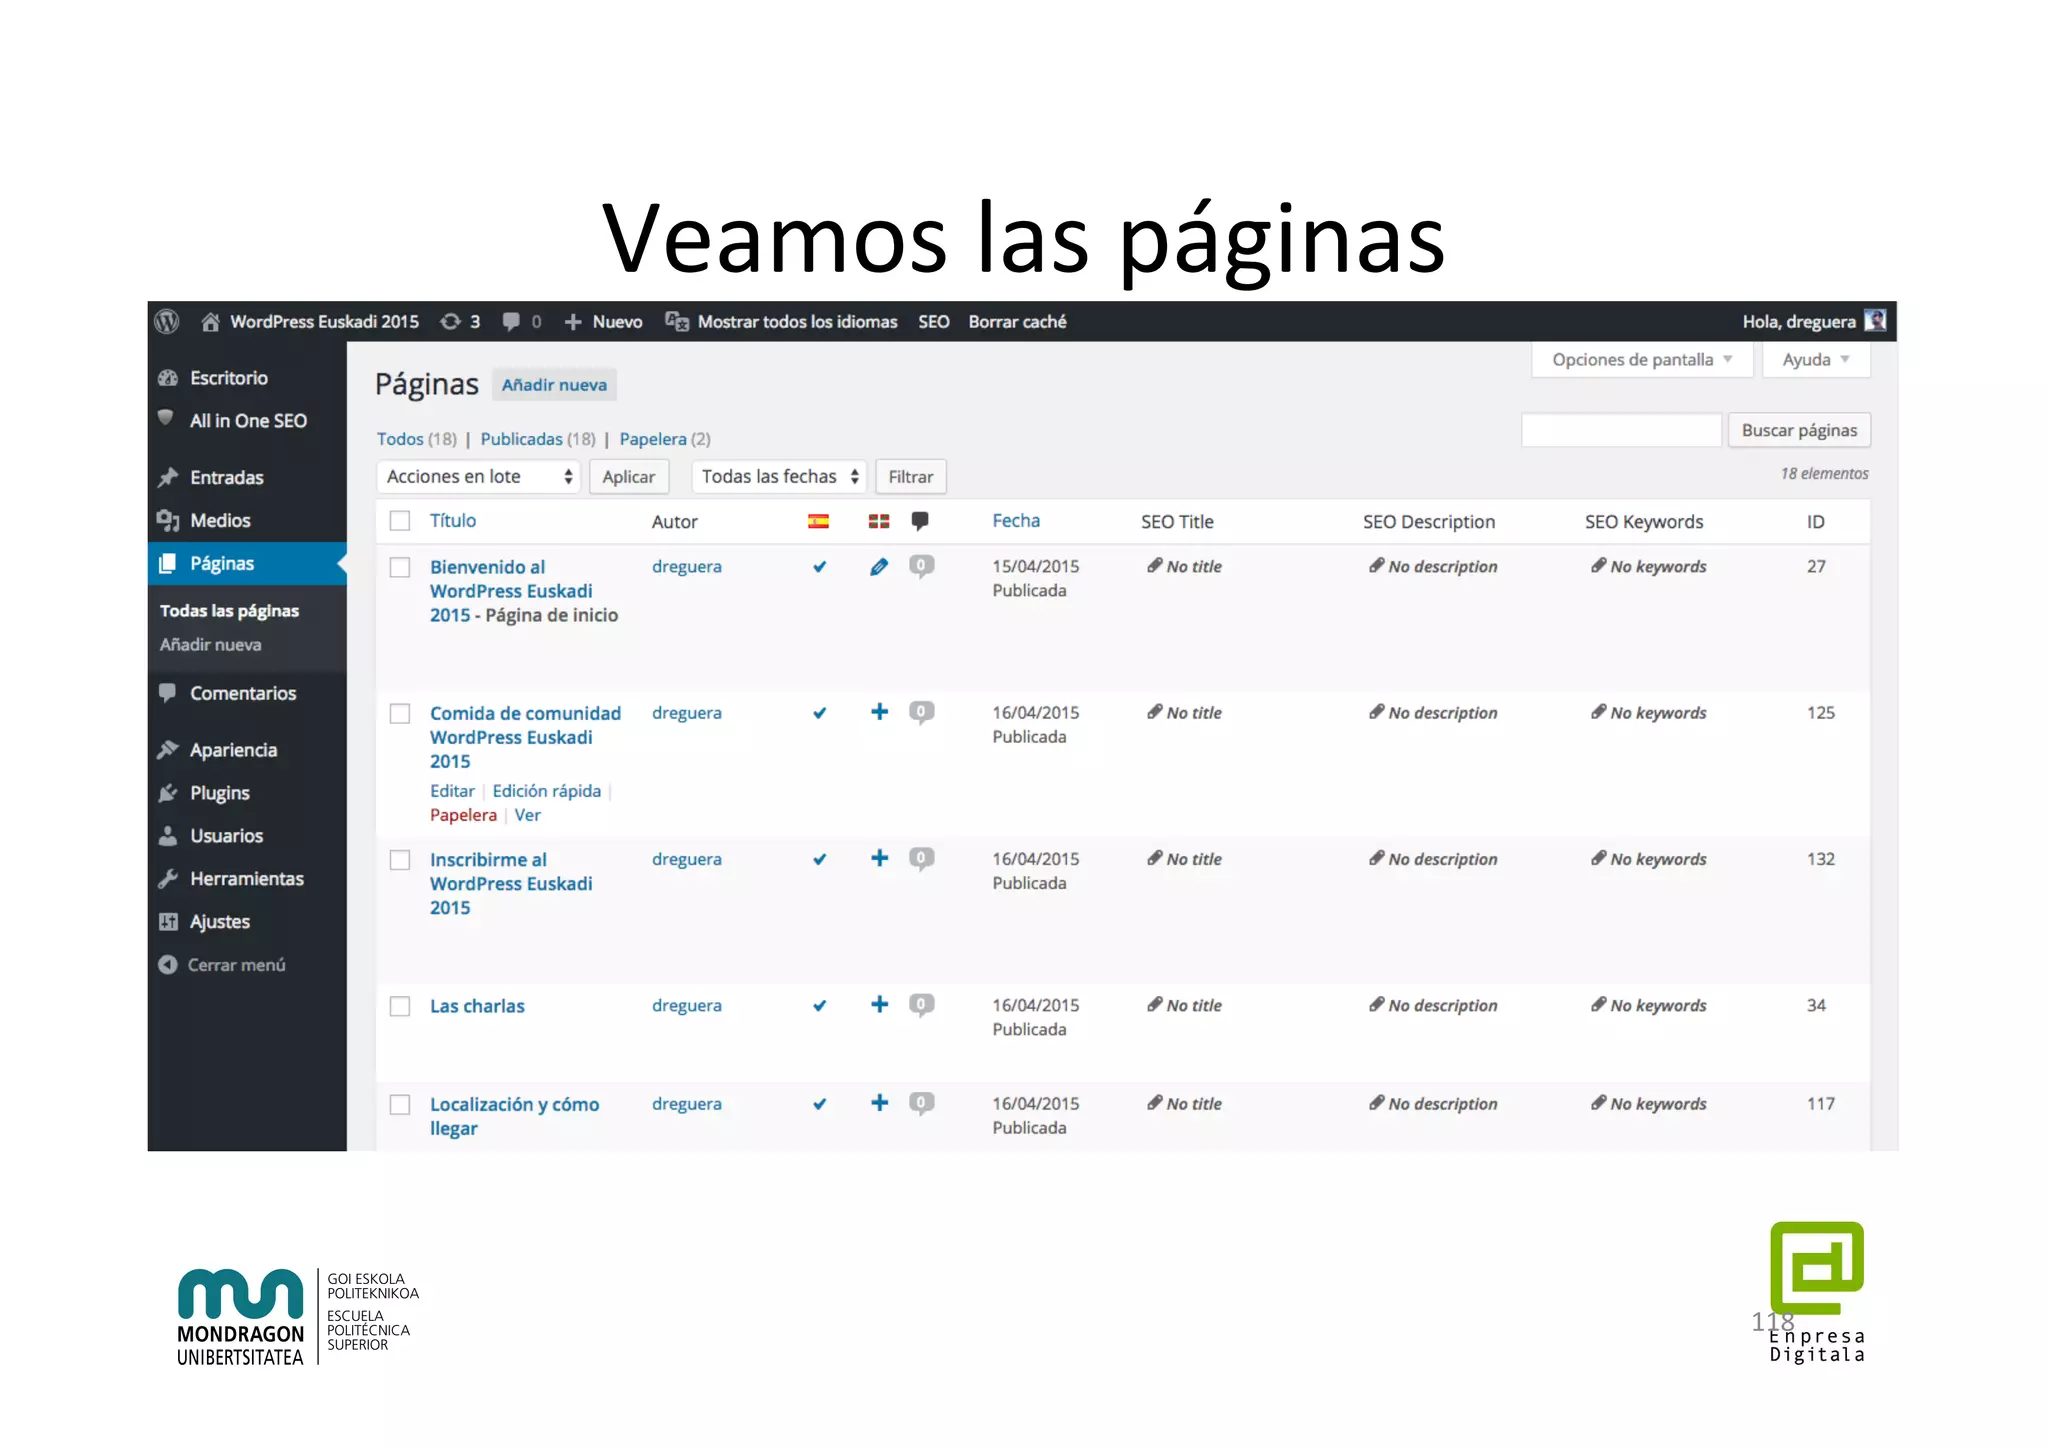The height and width of the screenshot is (1447, 2048).
Task: Click the Basque flag column header
Action: [879, 521]
